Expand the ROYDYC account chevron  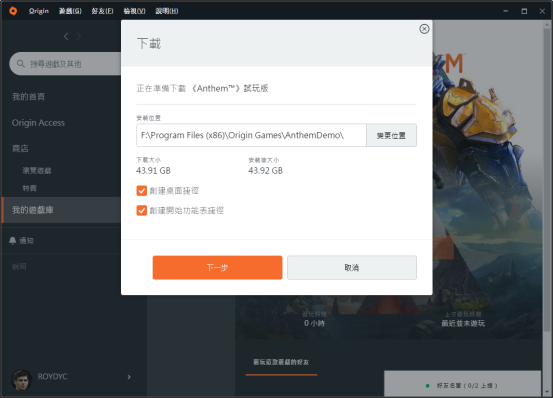click(129, 377)
